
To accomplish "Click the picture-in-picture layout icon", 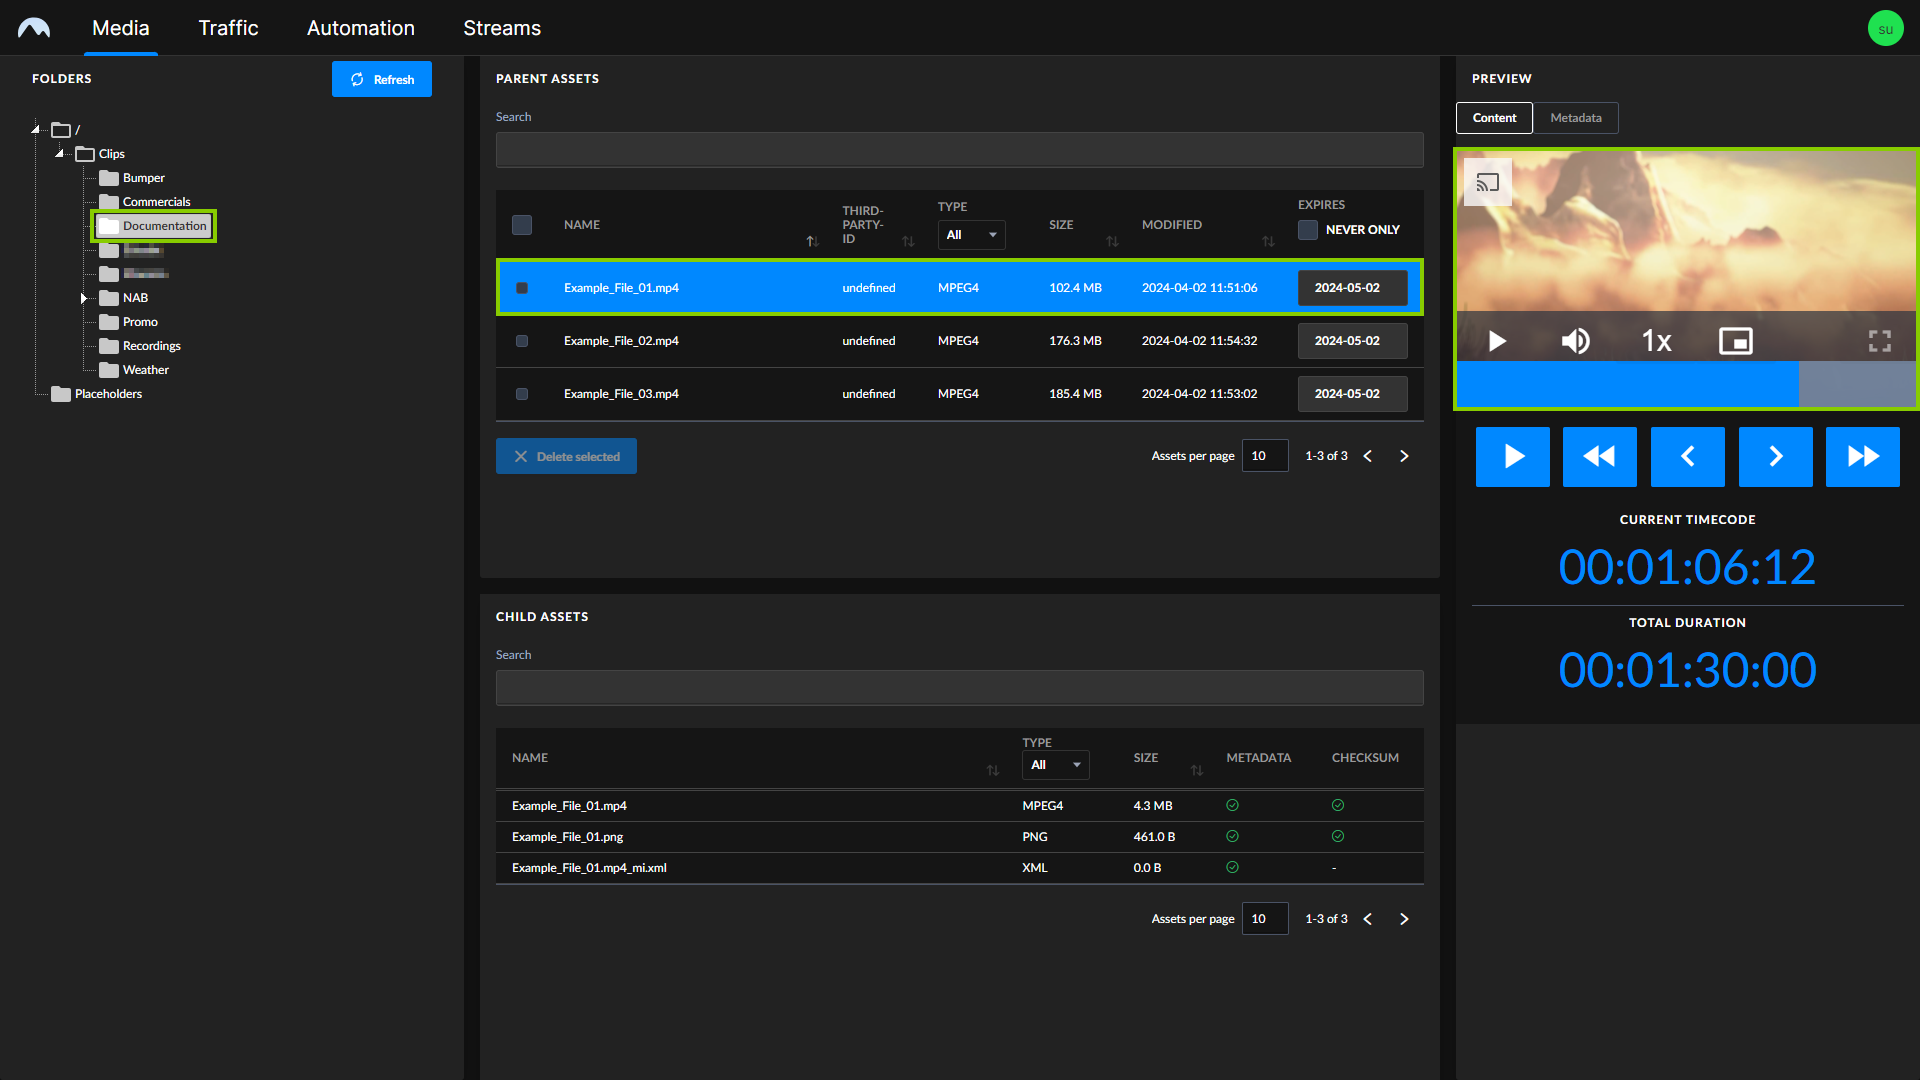I will pyautogui.click(x=1735, y=342).
